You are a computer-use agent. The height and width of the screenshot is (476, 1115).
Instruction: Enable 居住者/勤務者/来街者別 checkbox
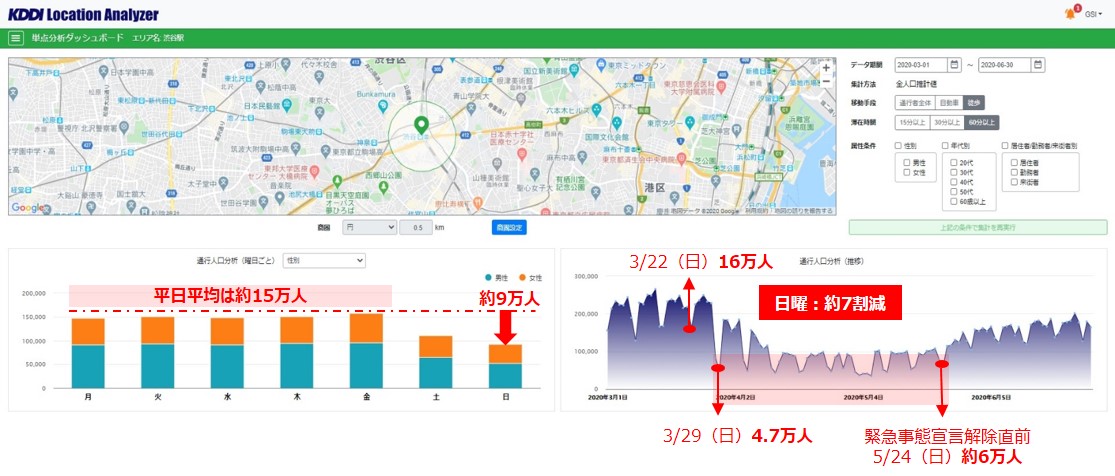[x=1005, y=146]
